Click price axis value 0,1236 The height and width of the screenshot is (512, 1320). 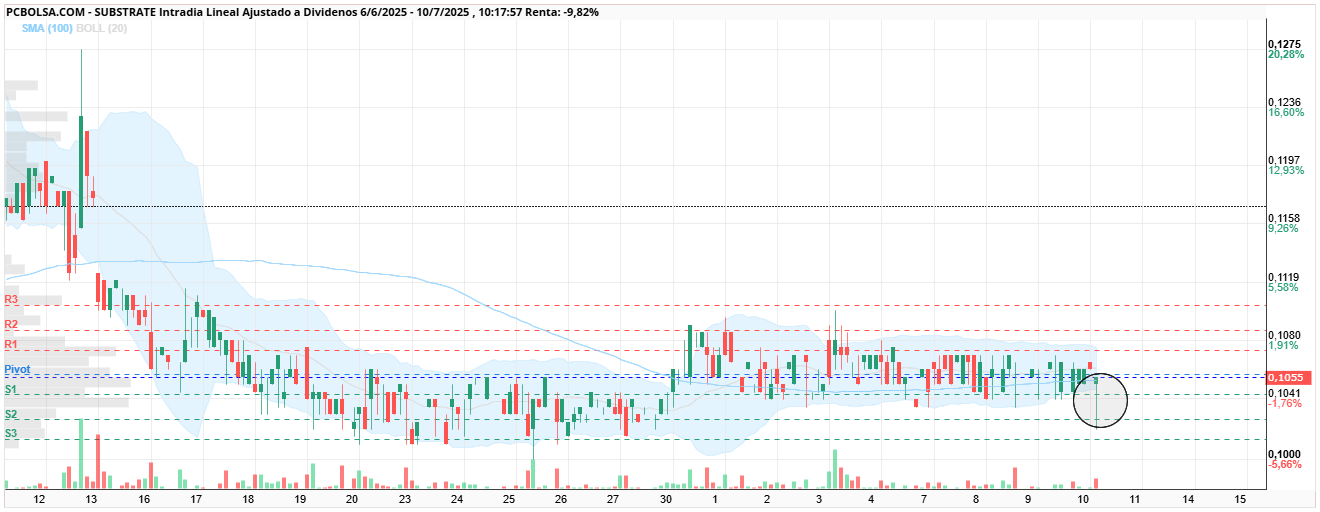1284,102
